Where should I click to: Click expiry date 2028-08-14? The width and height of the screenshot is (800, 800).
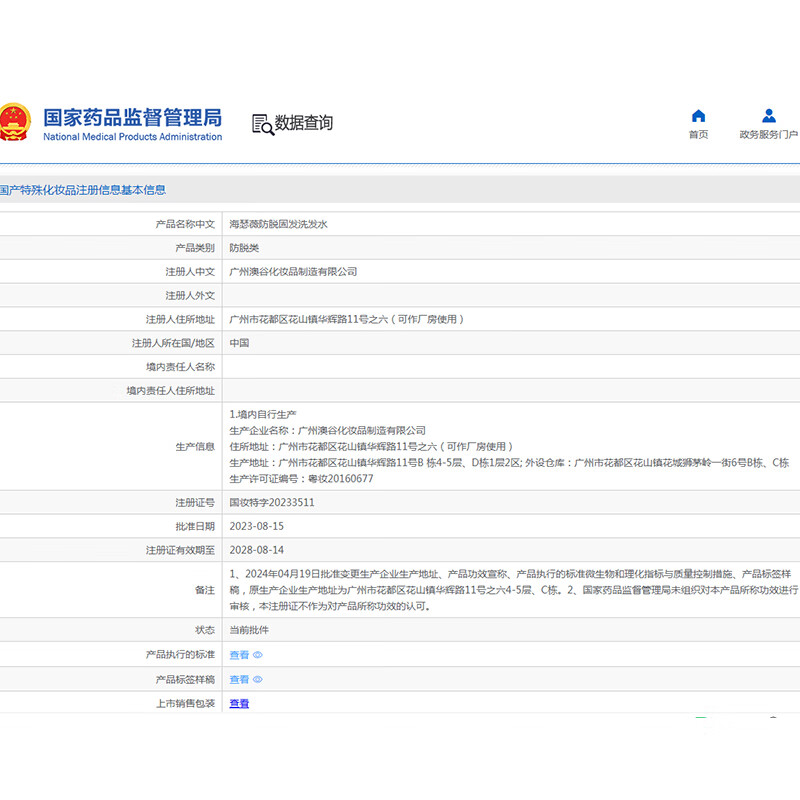coord(256,550)
